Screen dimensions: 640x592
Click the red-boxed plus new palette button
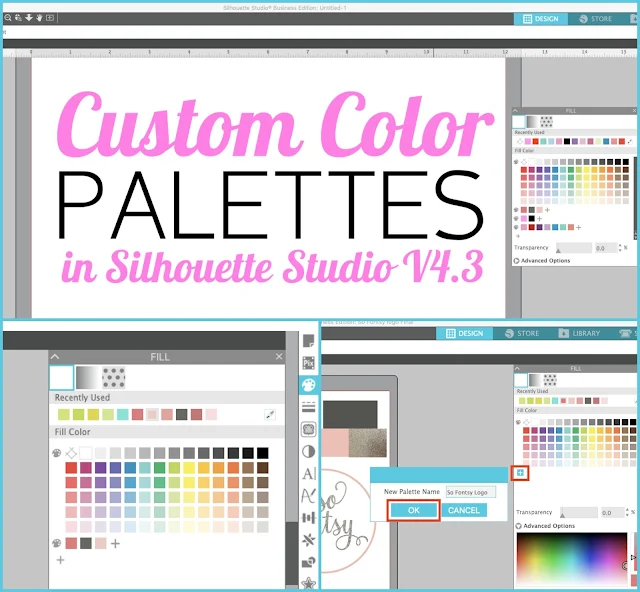(520, 473)
